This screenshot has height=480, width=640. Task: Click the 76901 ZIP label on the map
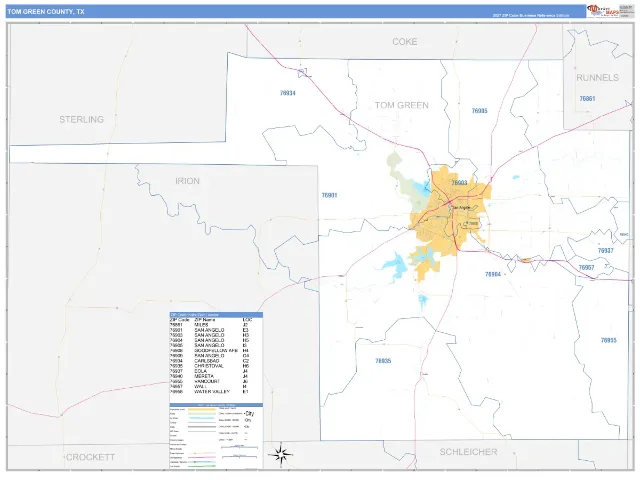pos(329,195)
